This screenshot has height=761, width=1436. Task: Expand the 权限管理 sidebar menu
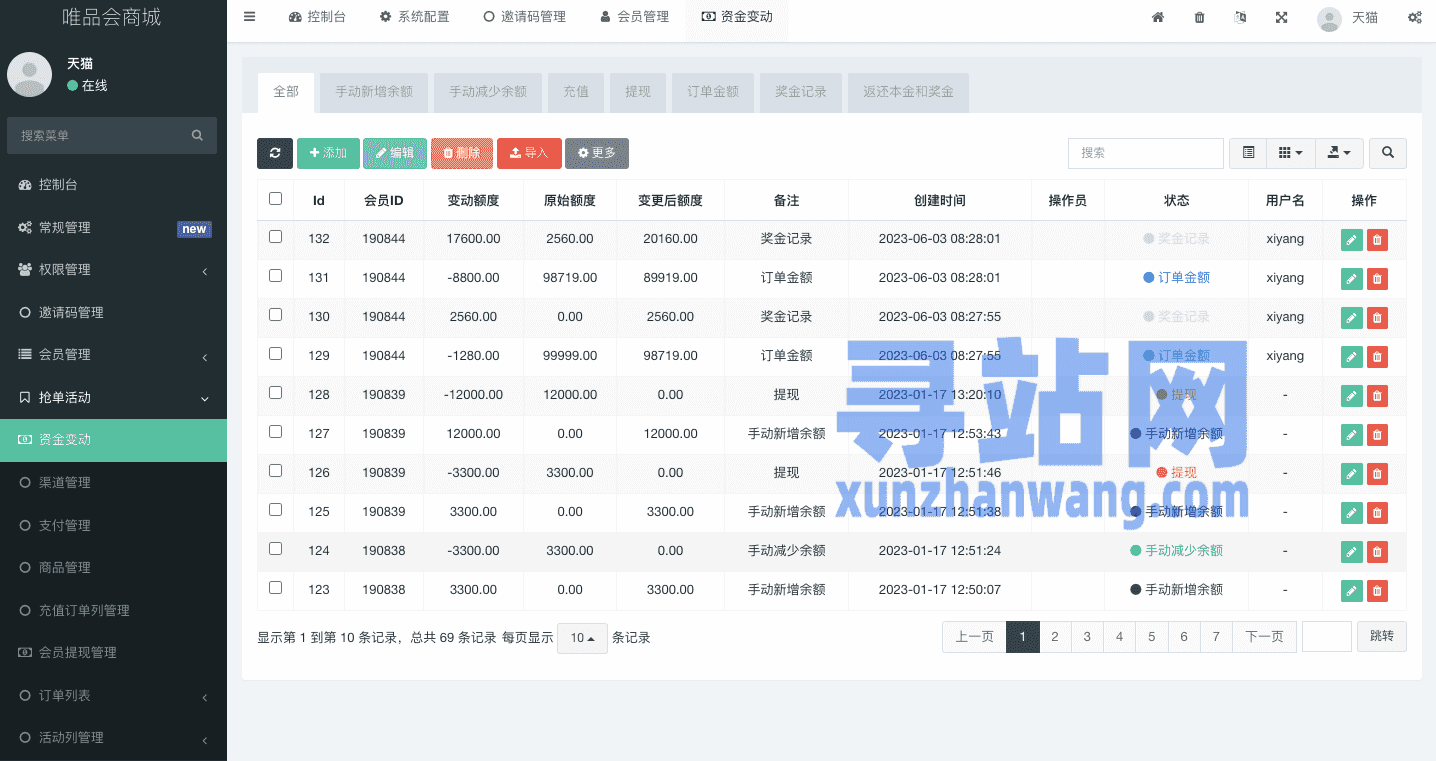(x=113, y=270)
